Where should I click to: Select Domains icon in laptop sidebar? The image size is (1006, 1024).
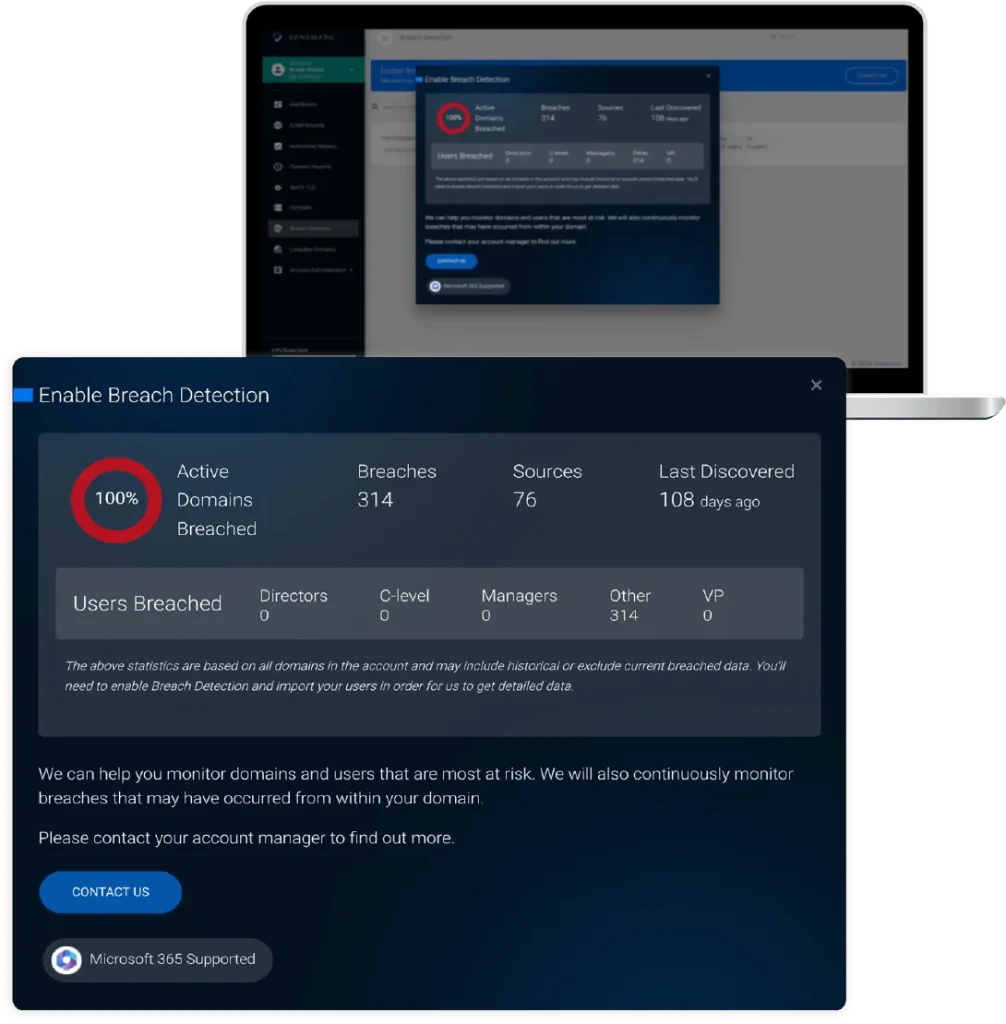278,207
